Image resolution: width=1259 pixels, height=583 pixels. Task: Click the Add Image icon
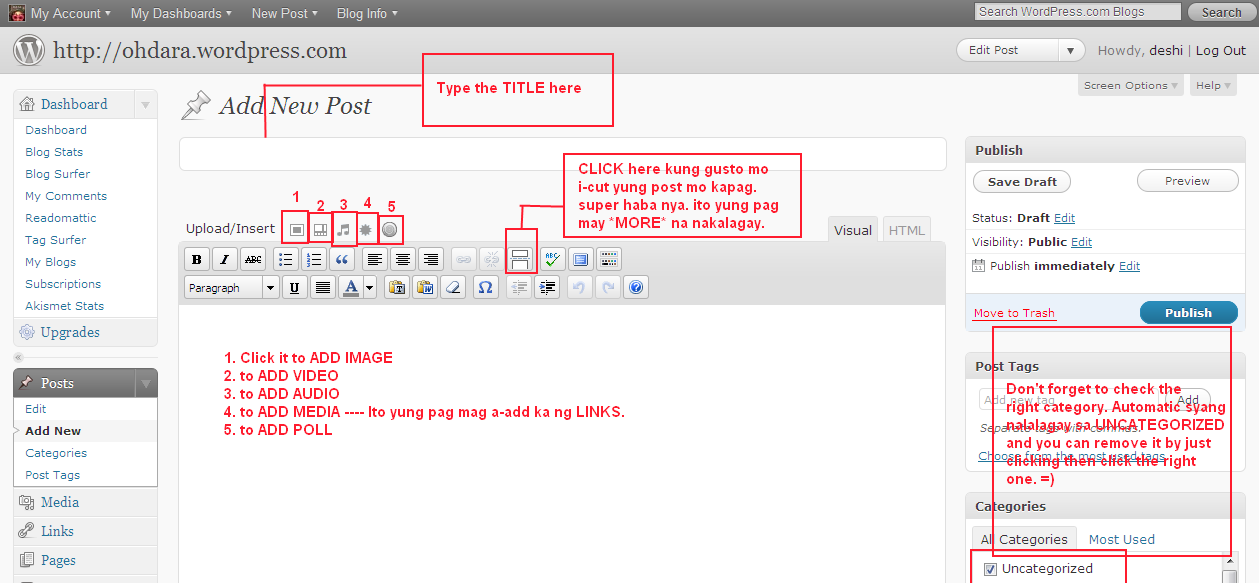296,229
